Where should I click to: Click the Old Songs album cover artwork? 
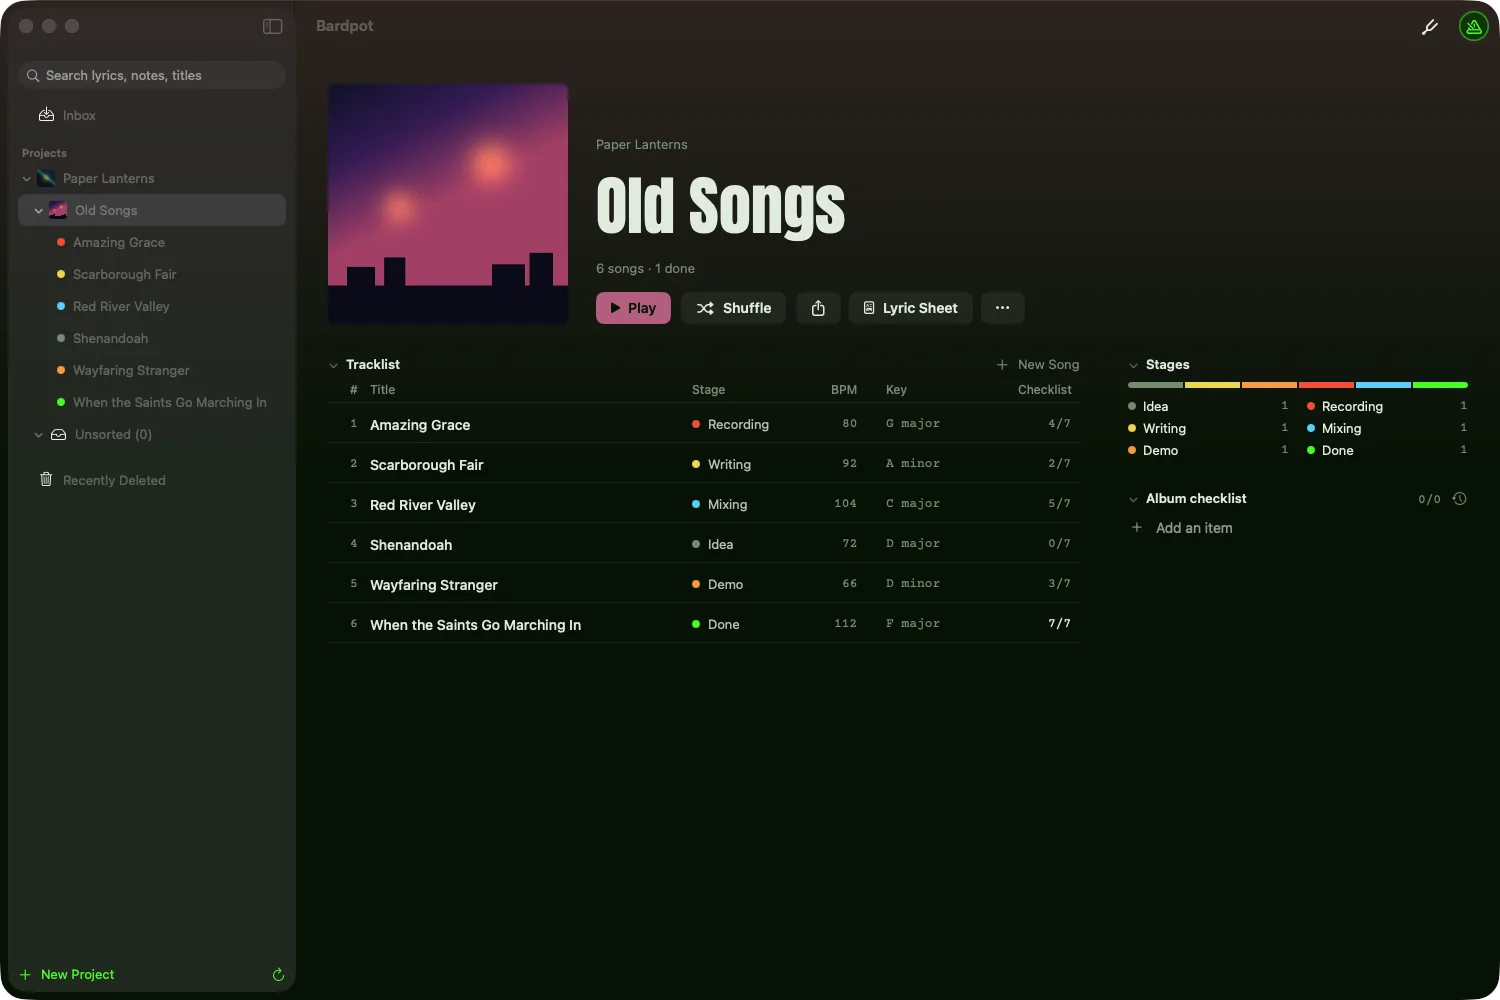click(448, 204)
